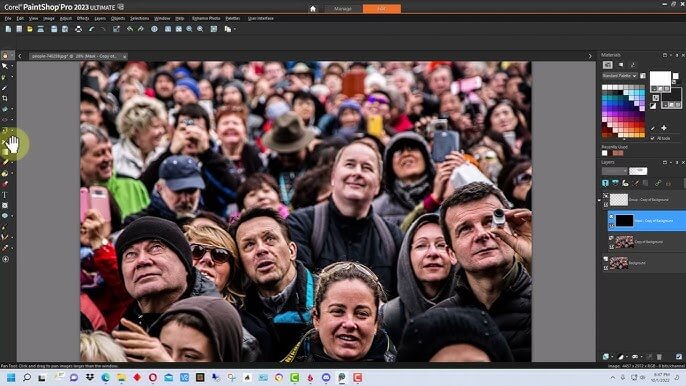
Task: Toggle the All tools checkbox
Action: (653, 138)
